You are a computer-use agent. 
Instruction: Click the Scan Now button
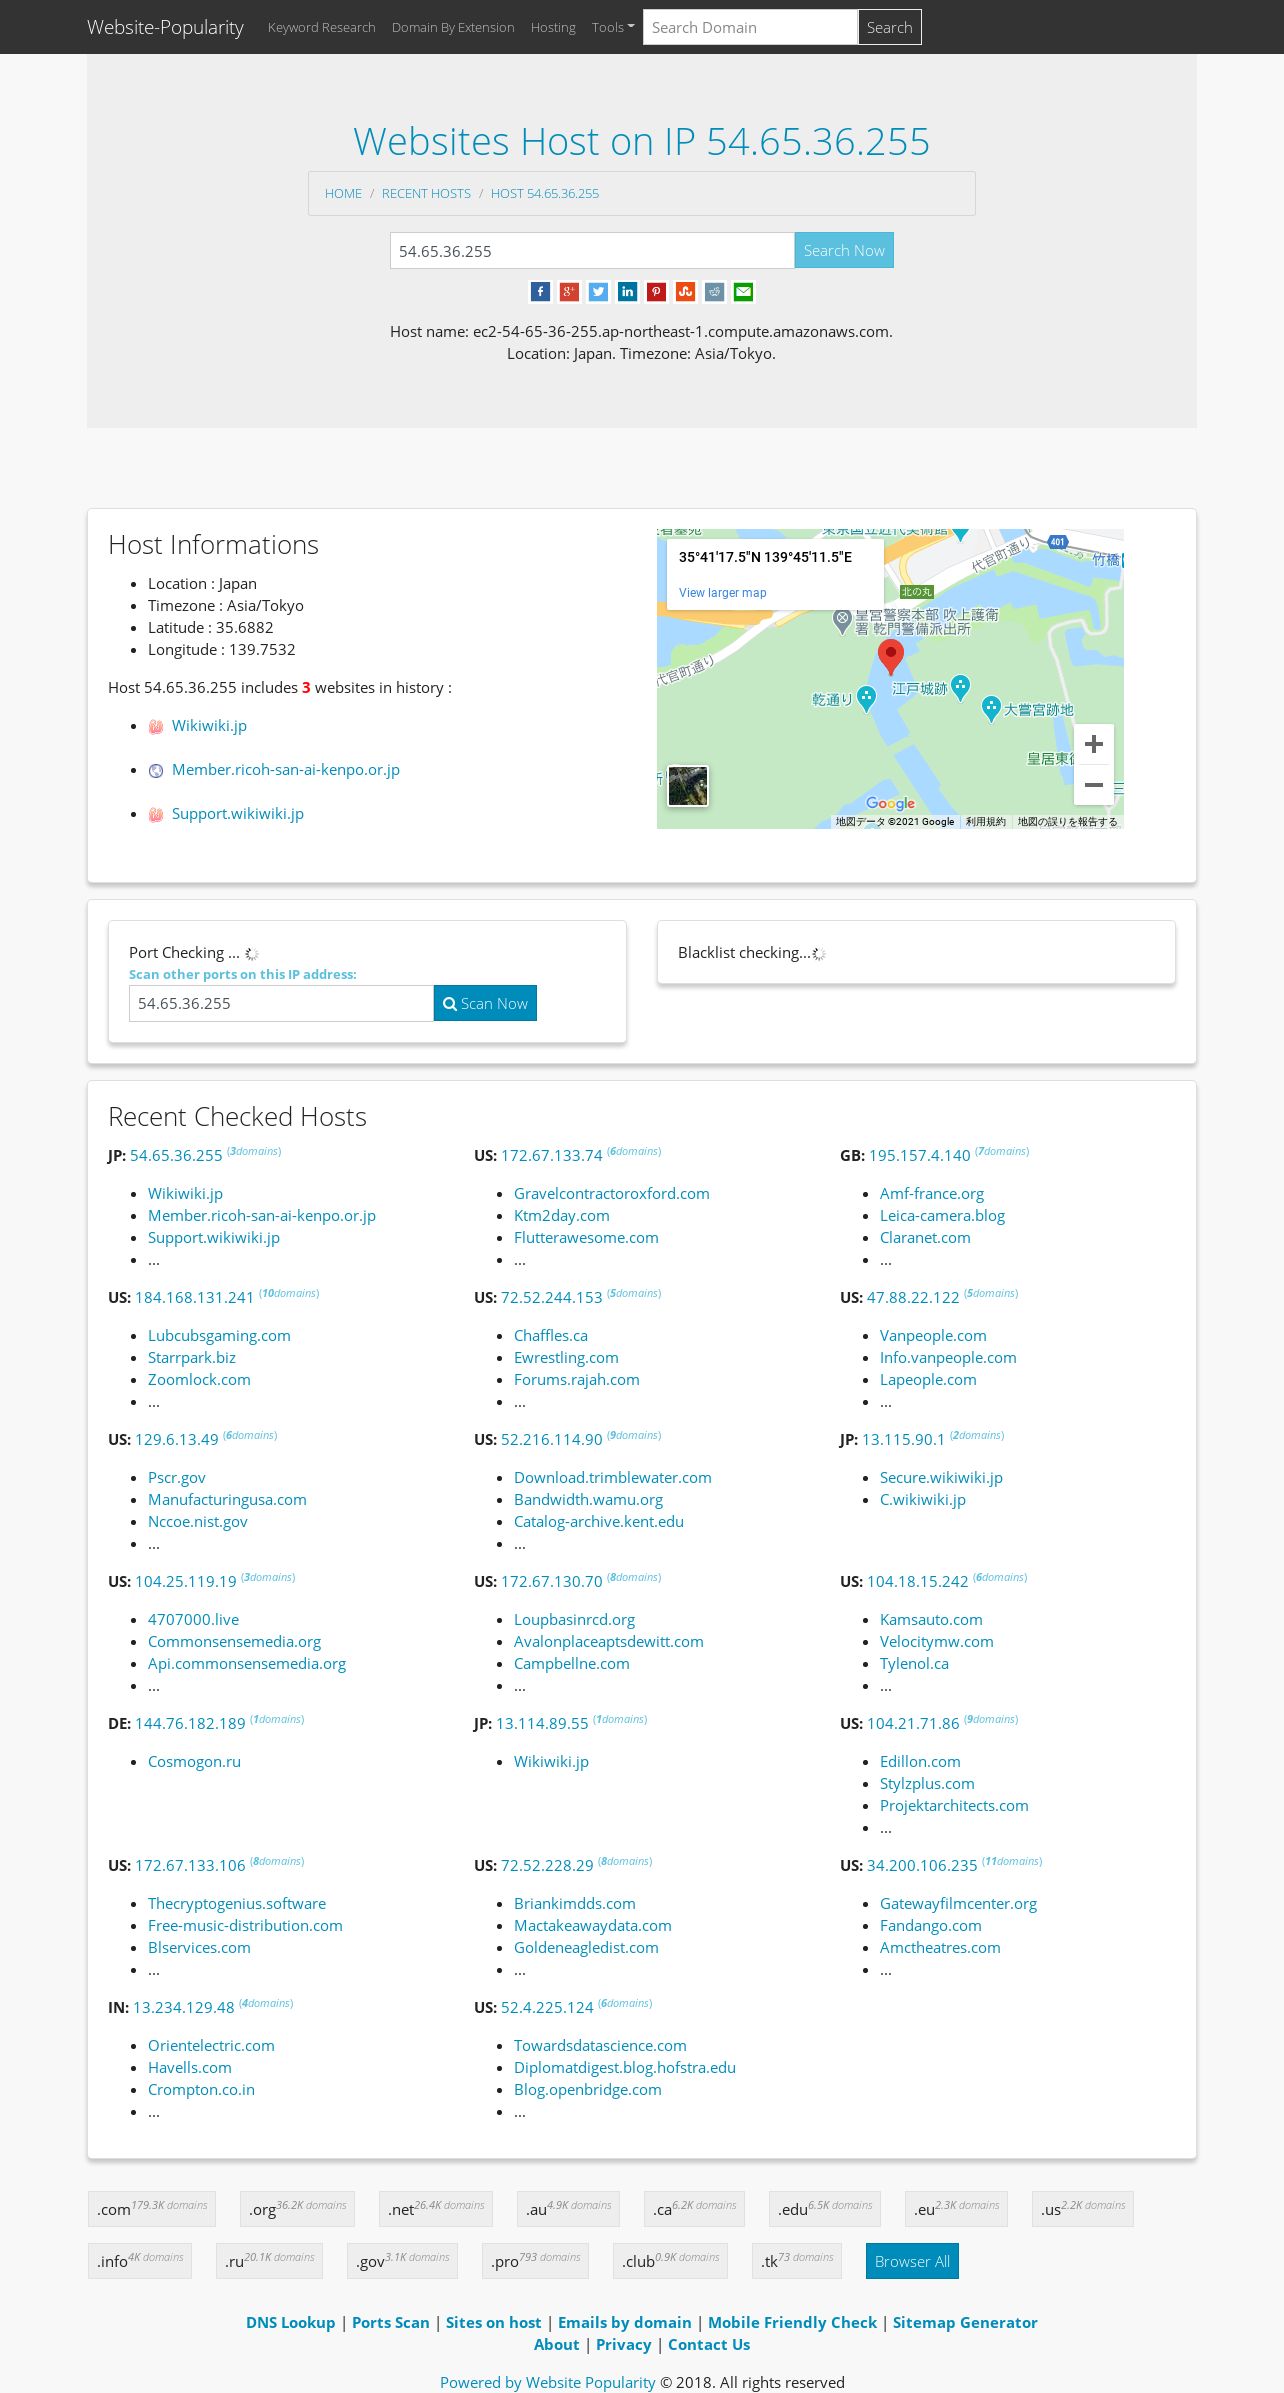[485, 1003]
